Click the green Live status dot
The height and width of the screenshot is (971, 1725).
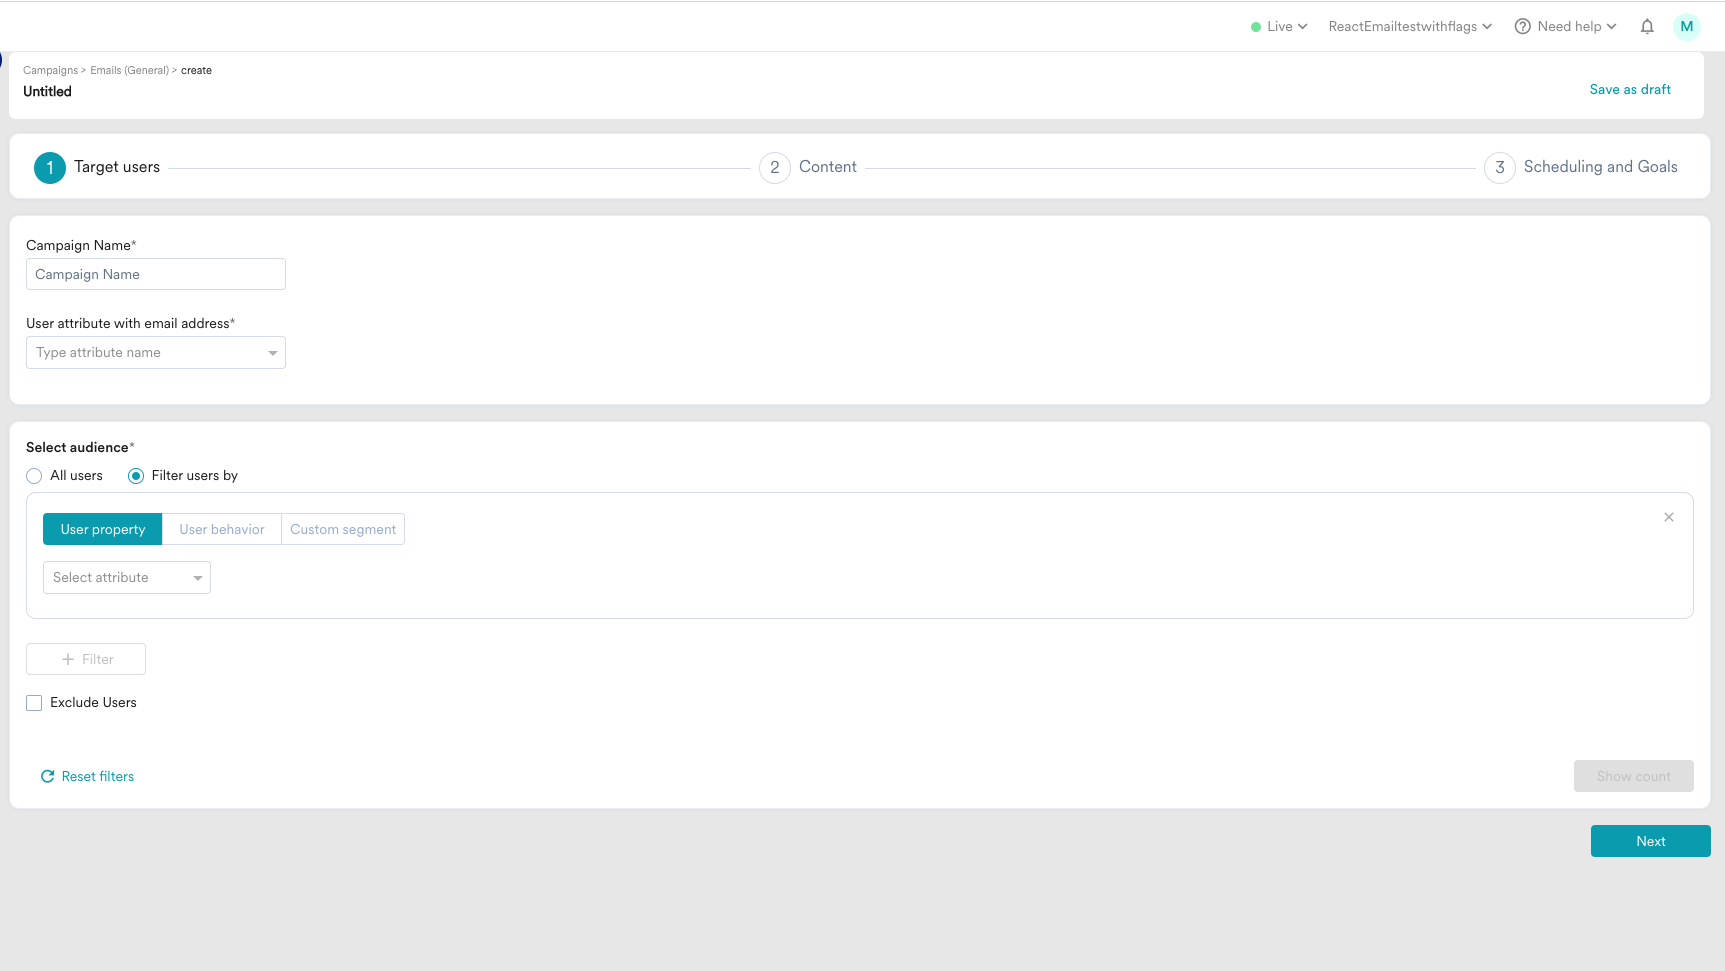1256,27
